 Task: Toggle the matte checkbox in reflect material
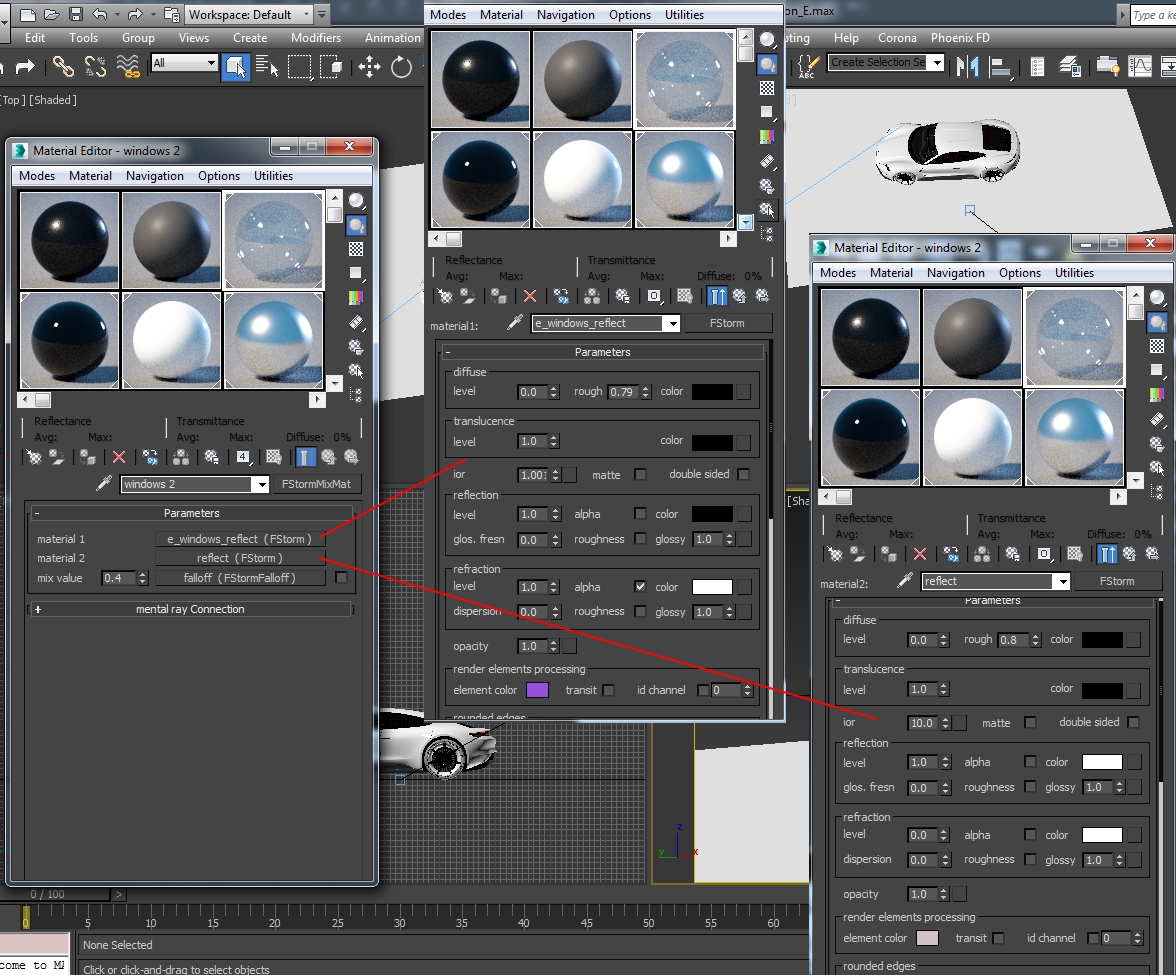coord(1030,722)
